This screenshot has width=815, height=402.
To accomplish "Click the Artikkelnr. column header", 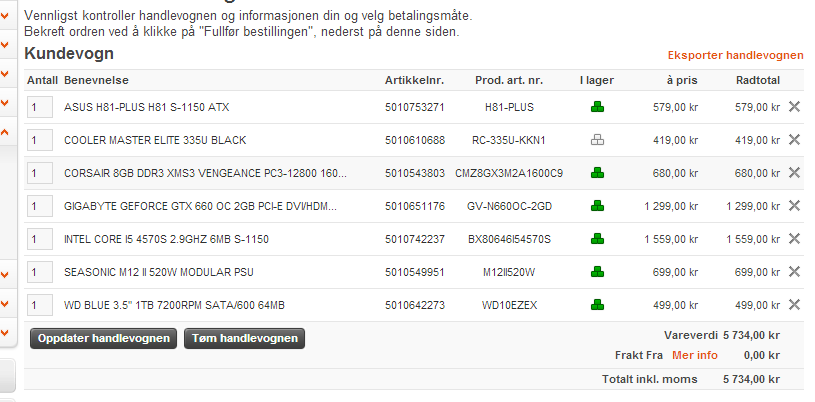I will point(414,80).
